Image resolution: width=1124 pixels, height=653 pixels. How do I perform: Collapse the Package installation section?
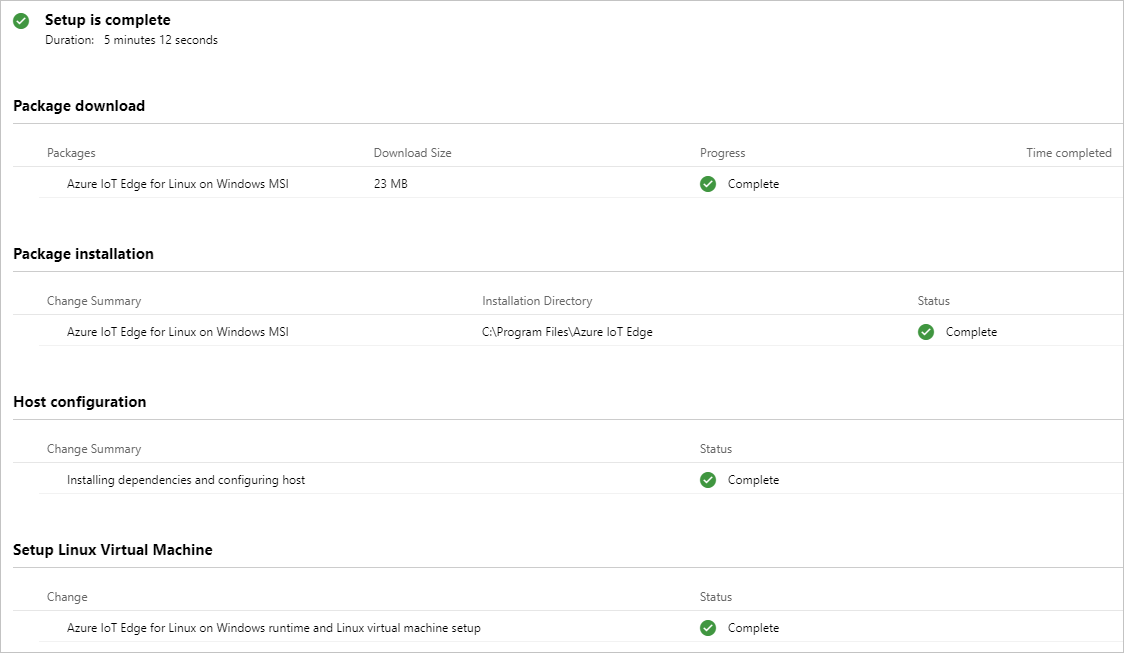(x=83, y=253)
